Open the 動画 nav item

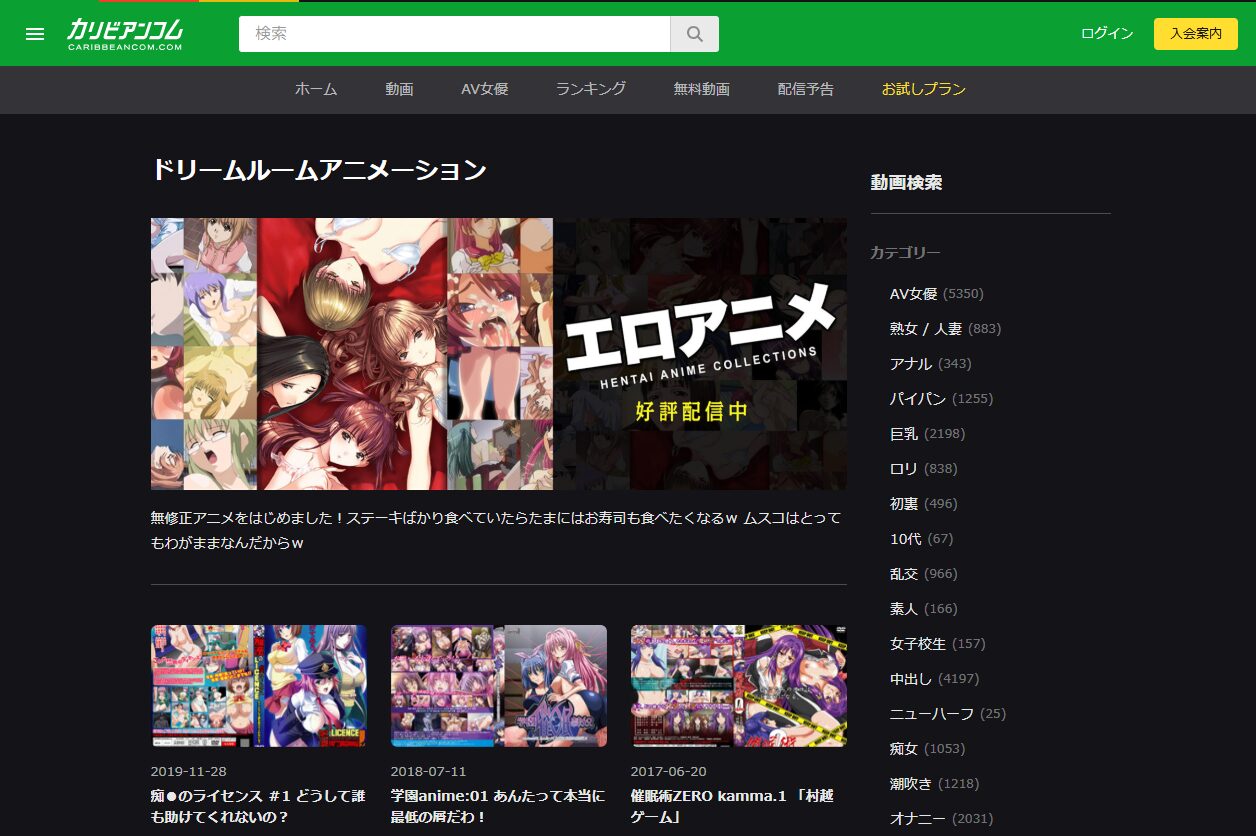point(399,89)
